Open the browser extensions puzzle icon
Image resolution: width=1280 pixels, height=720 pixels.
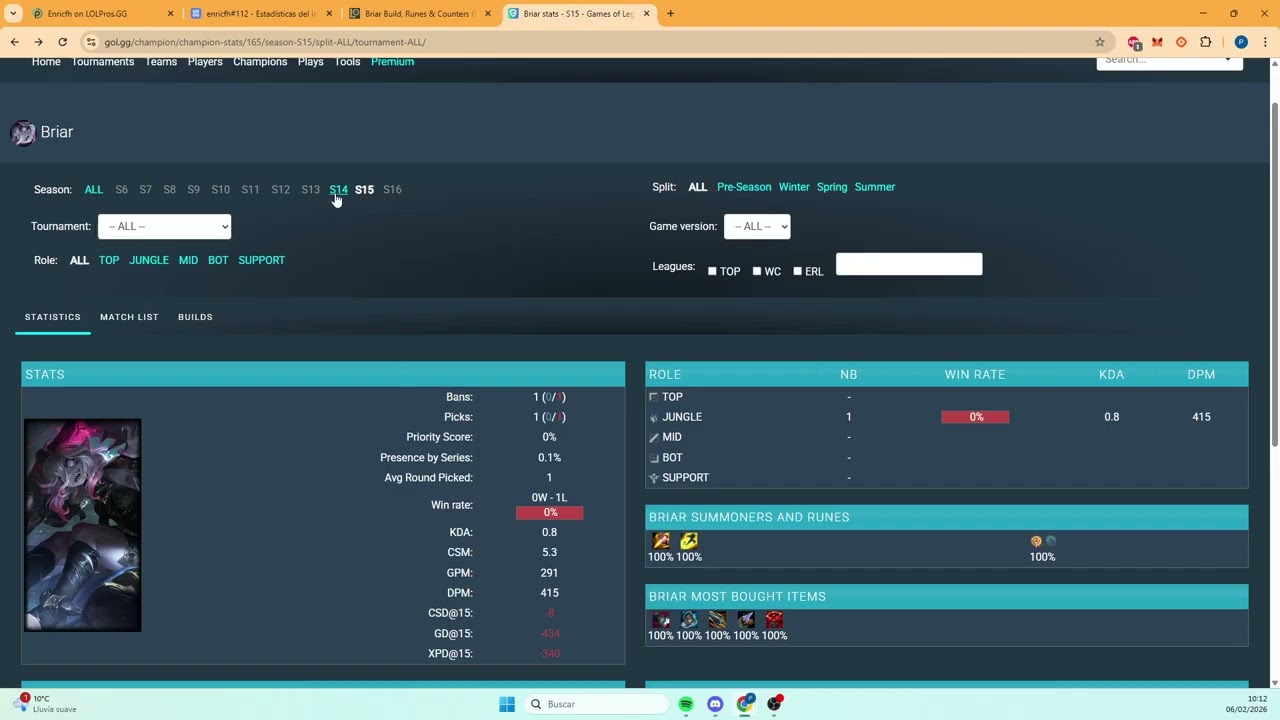(x=1205, y=42)
